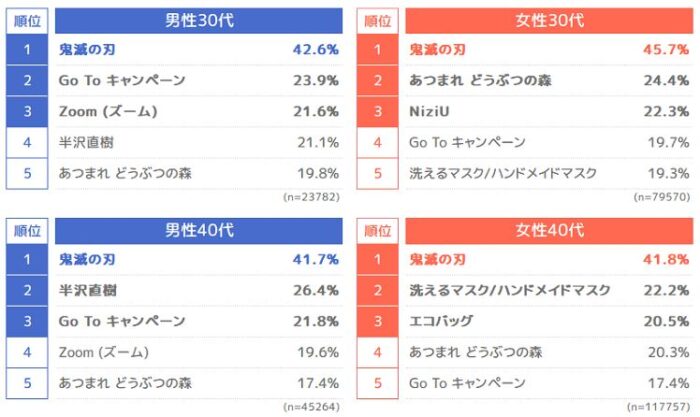
Task: Click Go To キャンペーン in 女性40代 table
Action: coord(467,383)
